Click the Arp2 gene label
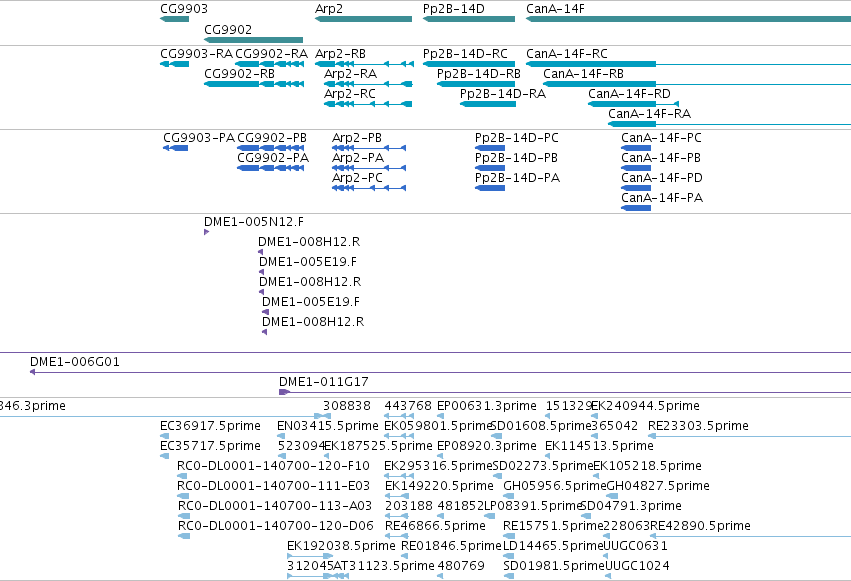Image resolution: width=851 pixels, height=581 pixels. [329, 9]
